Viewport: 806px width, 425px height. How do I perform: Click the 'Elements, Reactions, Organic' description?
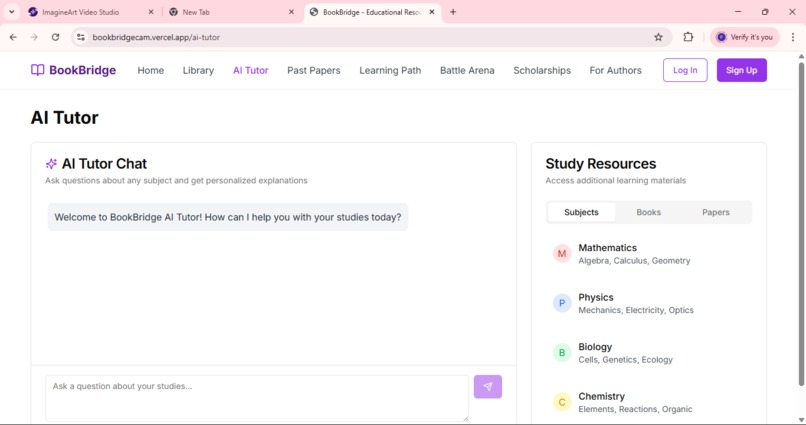pos(635,409)
